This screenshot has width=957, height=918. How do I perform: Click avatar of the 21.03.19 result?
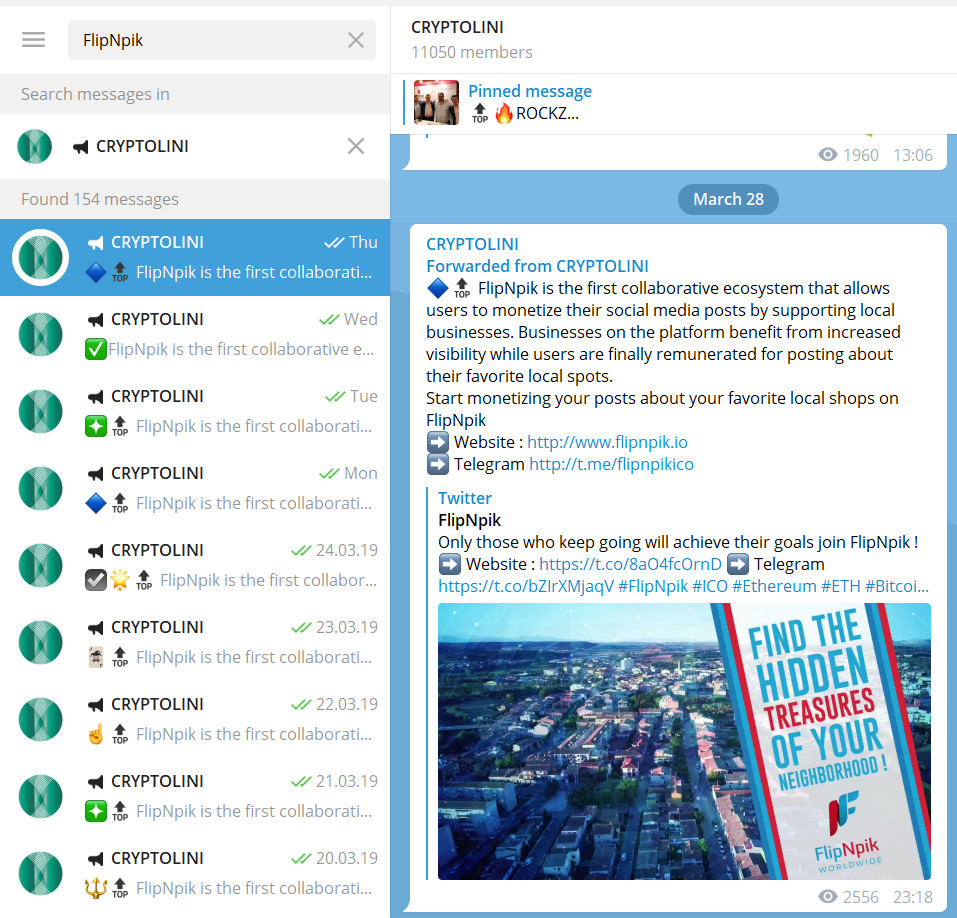(40, 796)
